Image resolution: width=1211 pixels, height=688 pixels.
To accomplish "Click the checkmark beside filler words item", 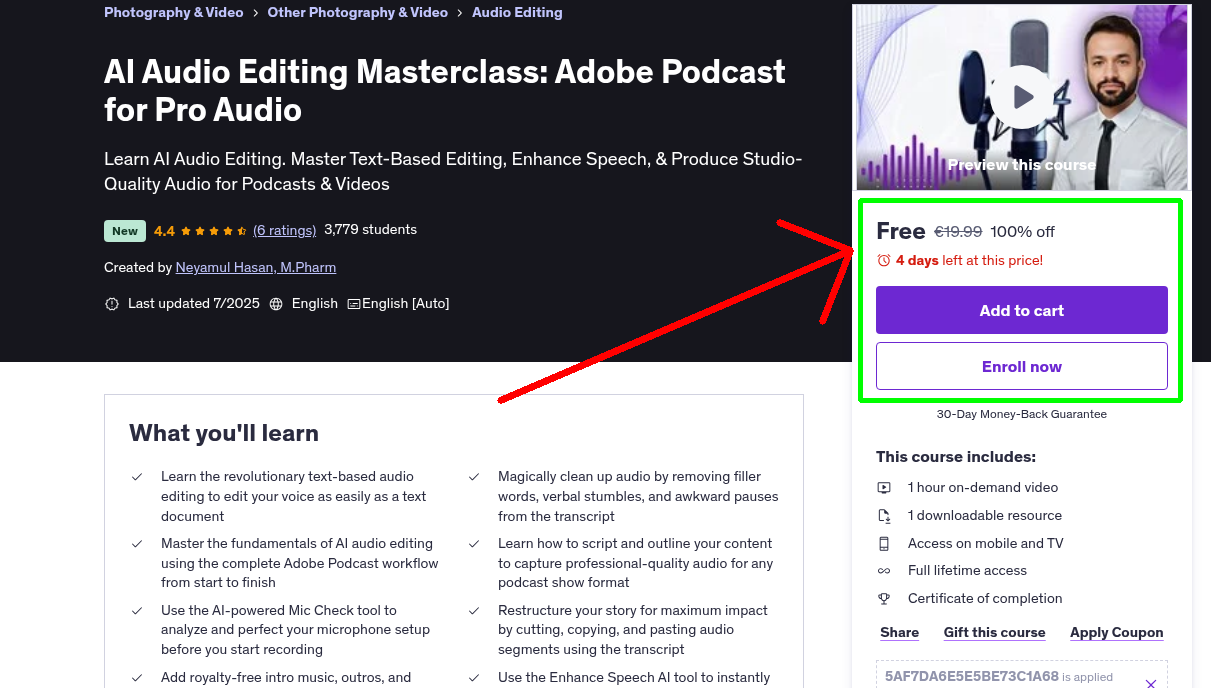I will point(474,477).
